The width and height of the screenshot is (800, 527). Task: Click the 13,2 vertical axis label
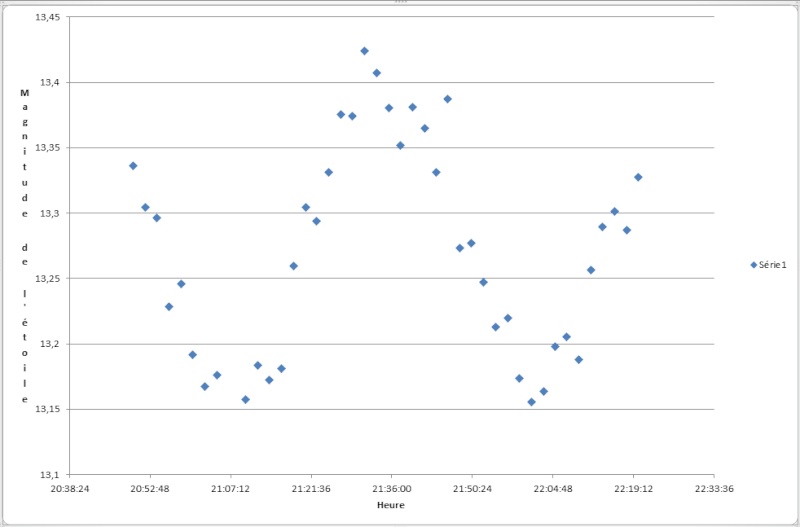point(50,344)
